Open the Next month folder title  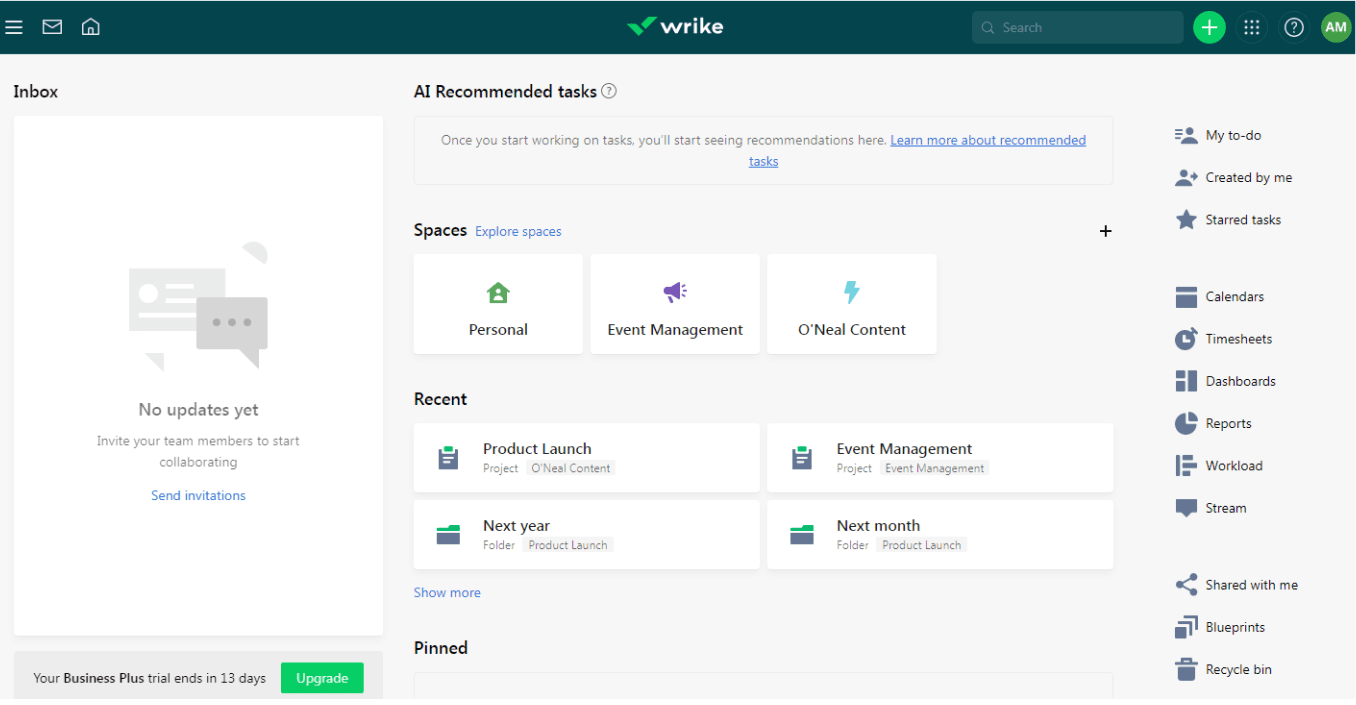(x=878, y=526)
